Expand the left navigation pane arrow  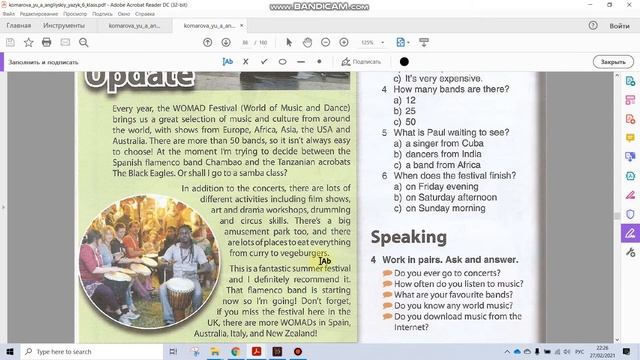(3, 207)
